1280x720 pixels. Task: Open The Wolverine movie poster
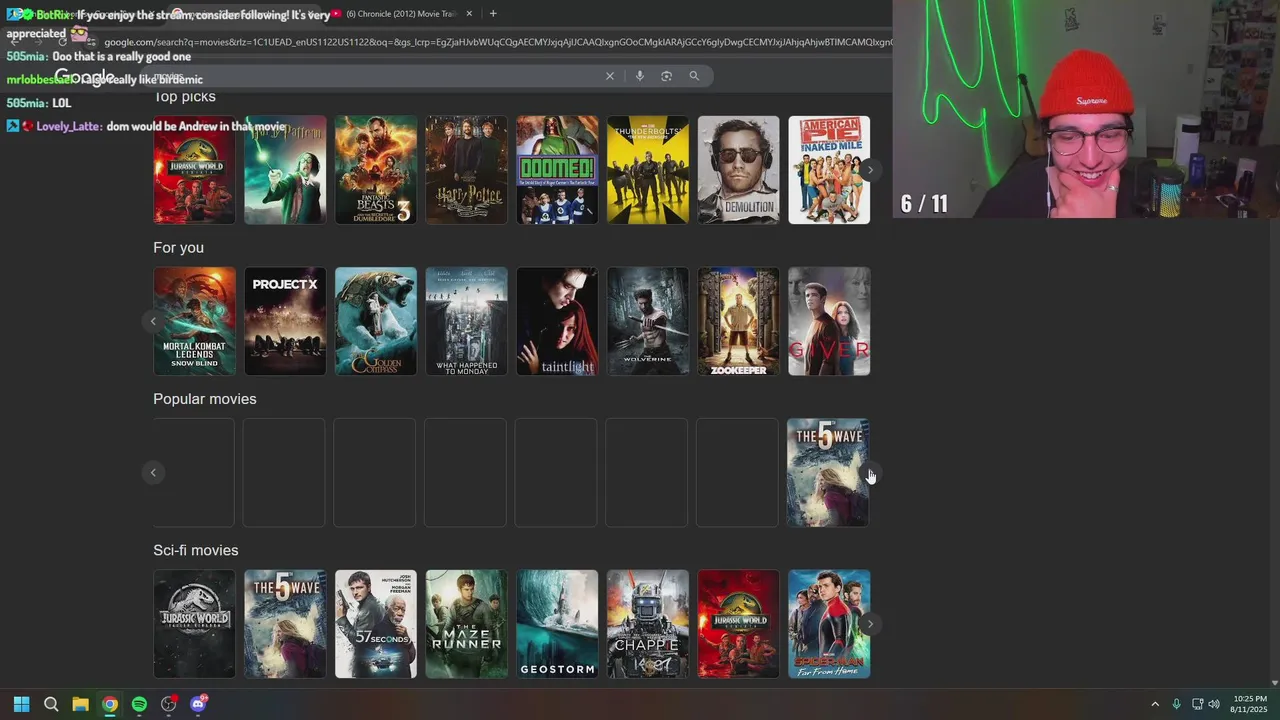648,321
